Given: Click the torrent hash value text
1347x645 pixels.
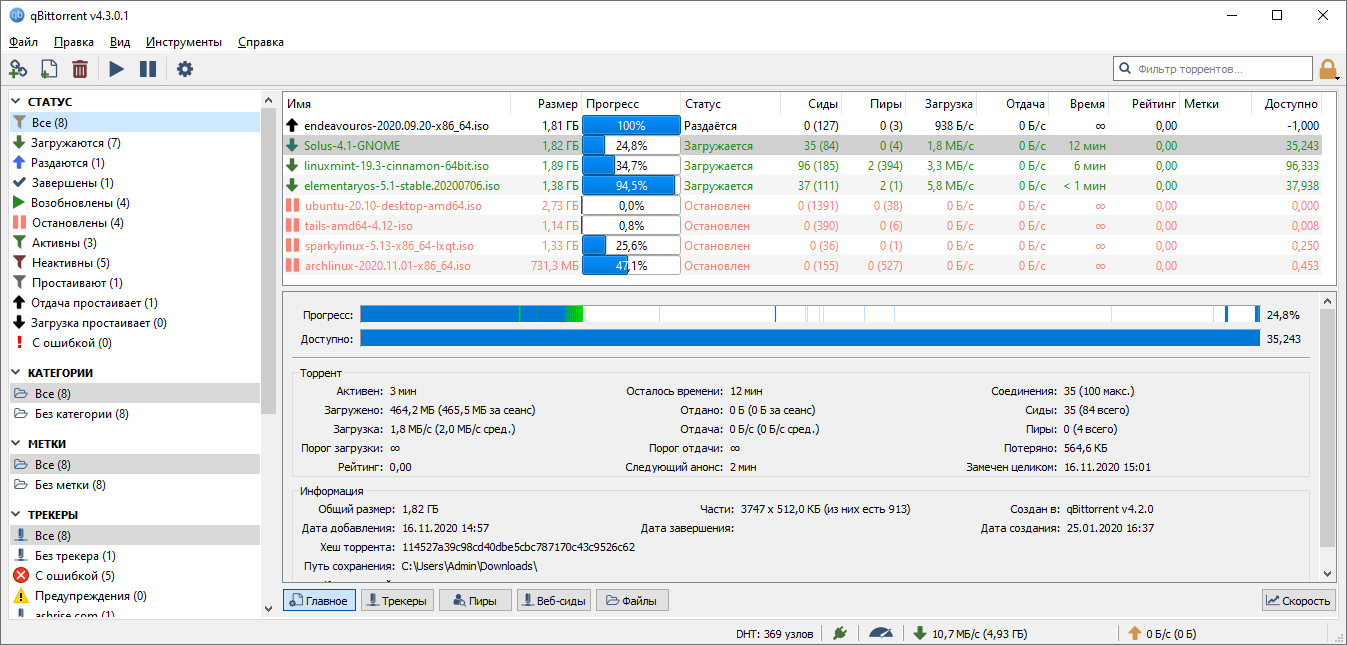Looking at the screenshot, I should (x=518, y=547).
